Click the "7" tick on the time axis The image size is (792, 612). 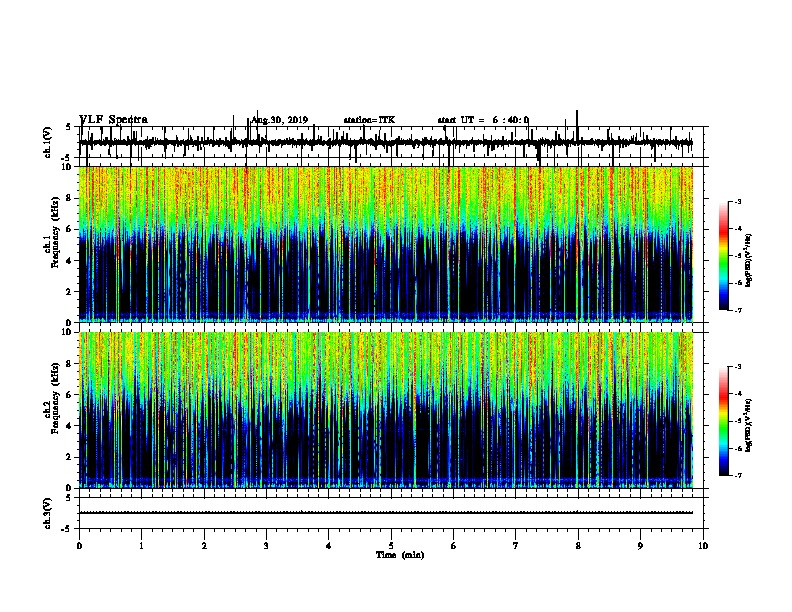click(x=516, y=546)
